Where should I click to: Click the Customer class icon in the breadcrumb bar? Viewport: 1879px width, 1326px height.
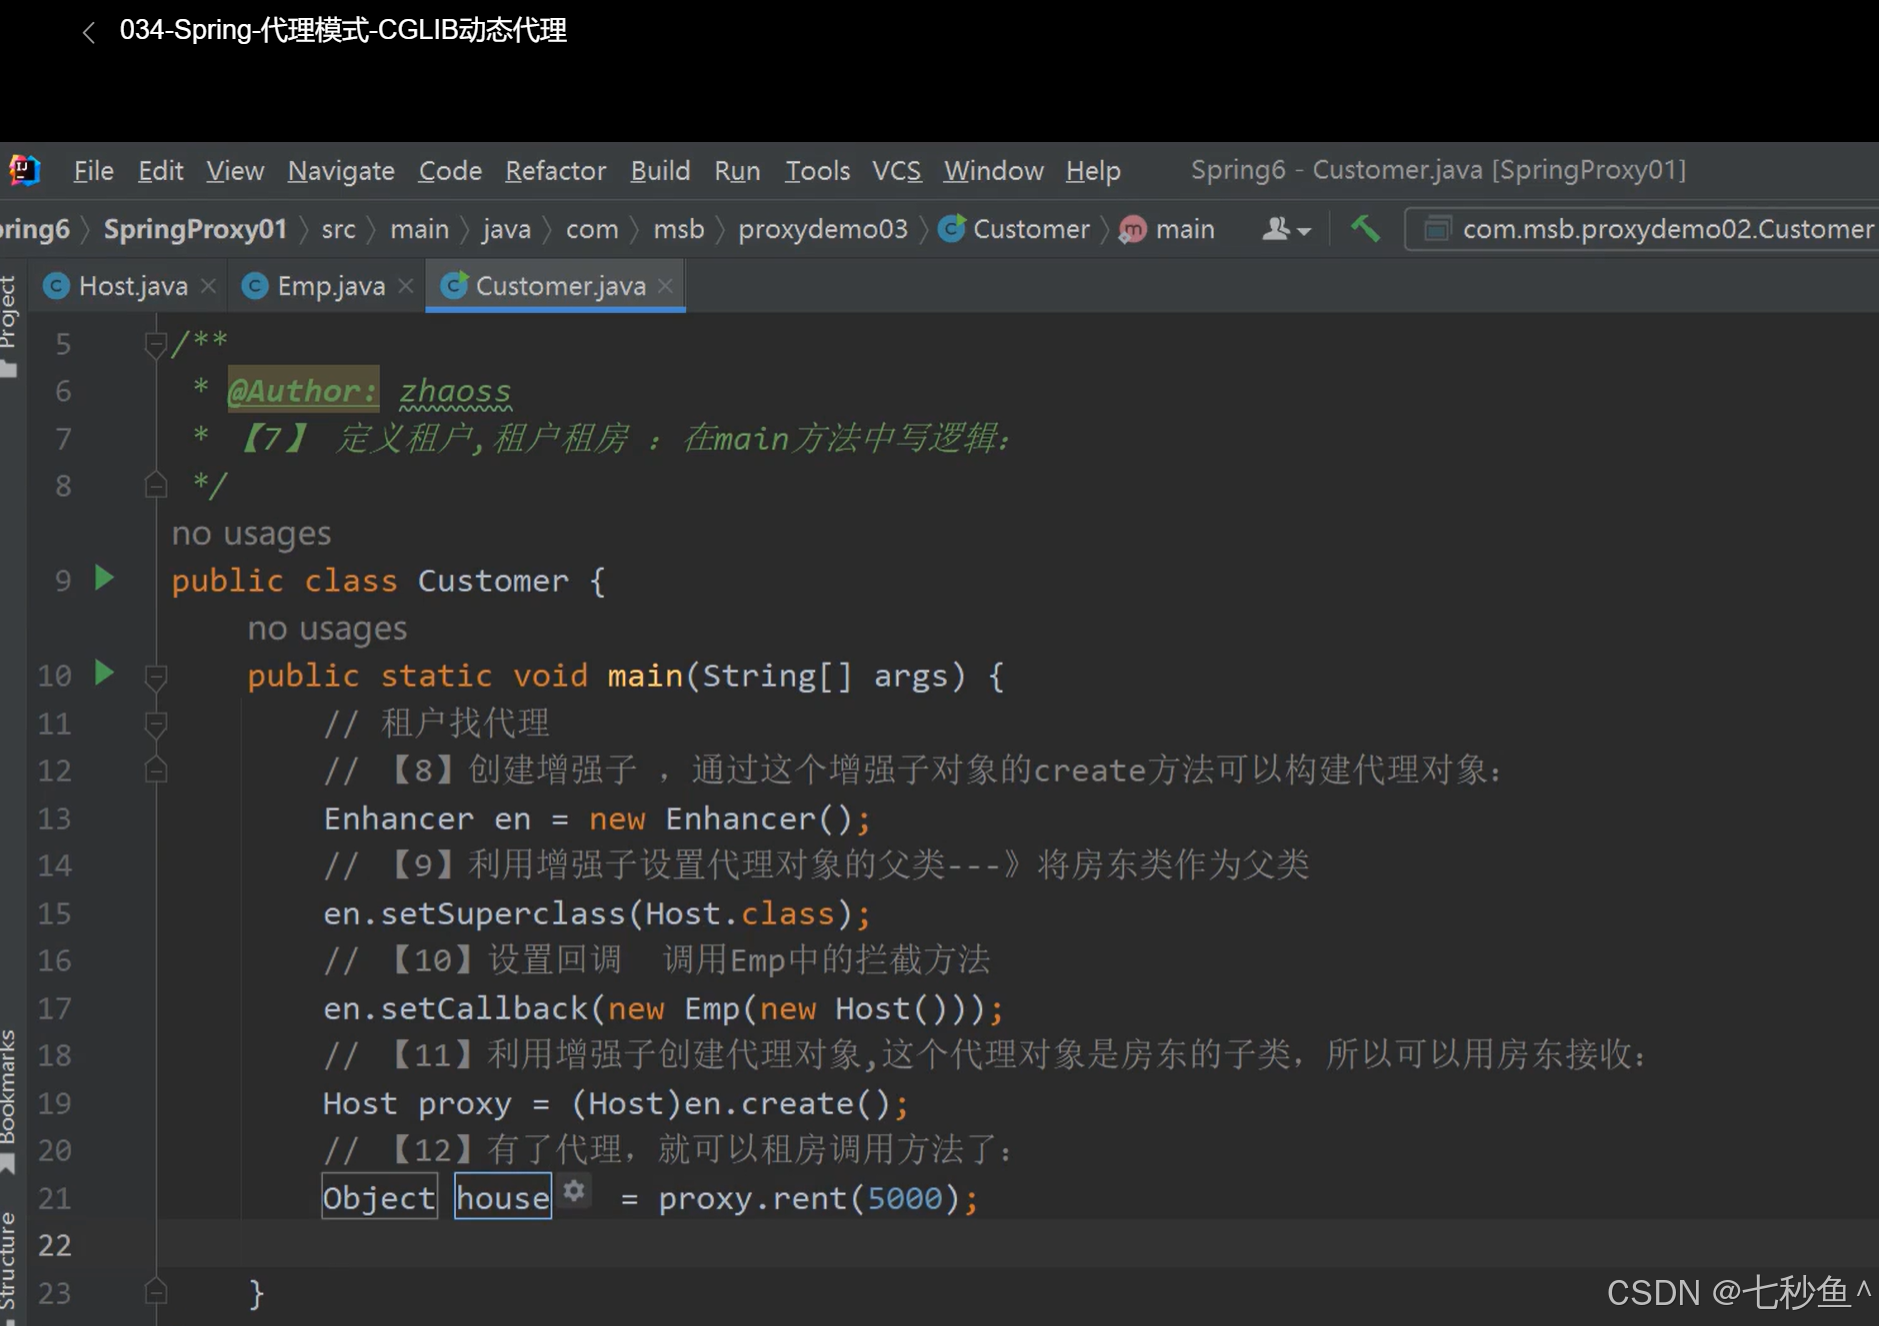[951, 228]
